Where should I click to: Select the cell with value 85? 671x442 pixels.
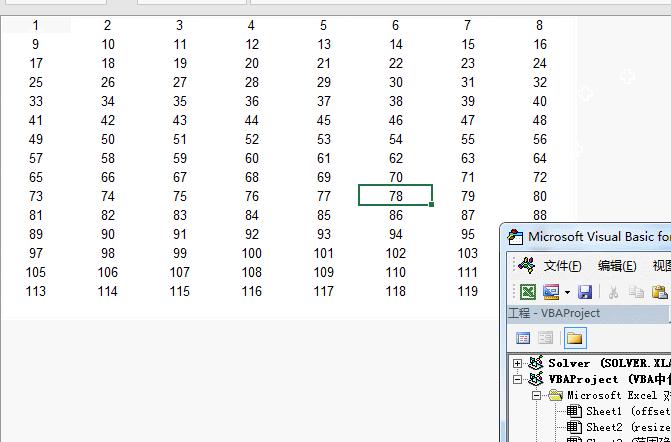coord(324,215)
